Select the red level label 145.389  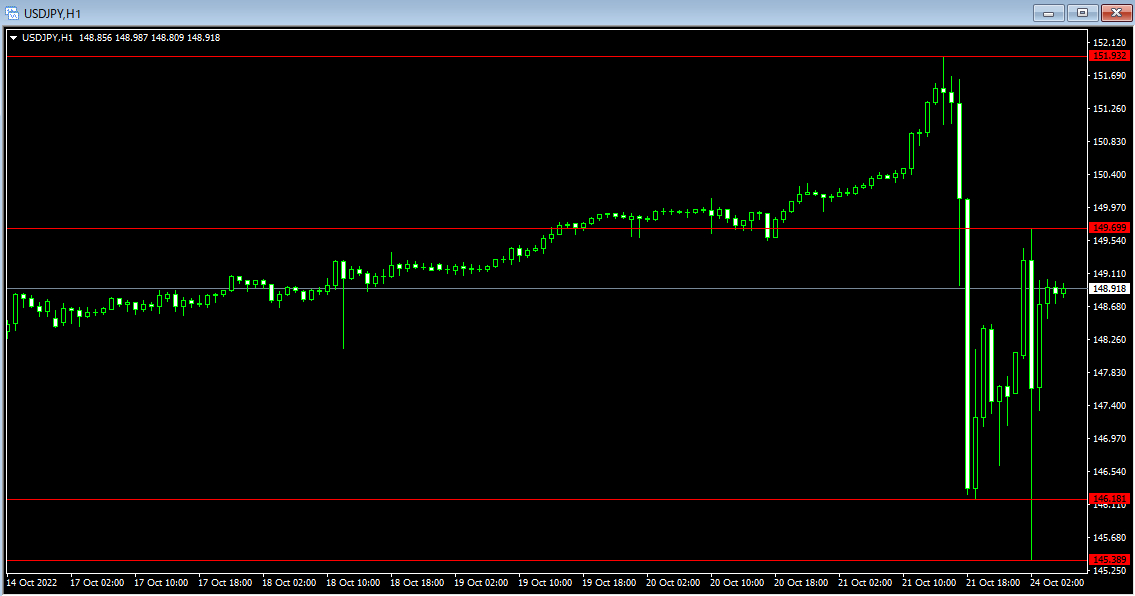1109,559
